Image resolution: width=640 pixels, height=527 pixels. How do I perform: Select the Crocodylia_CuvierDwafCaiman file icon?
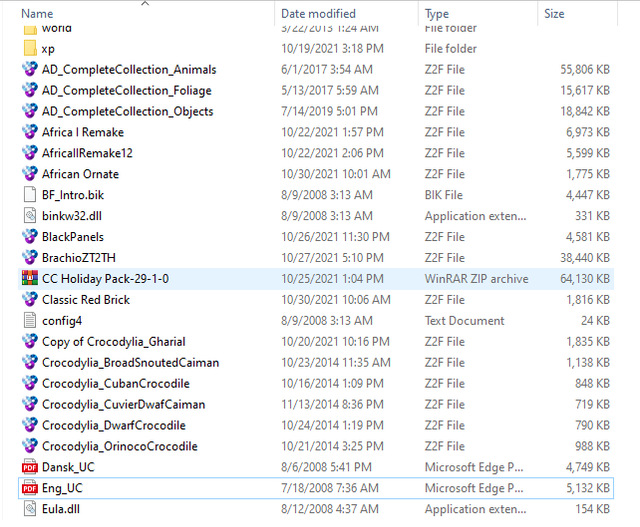[x=30, y=404]
